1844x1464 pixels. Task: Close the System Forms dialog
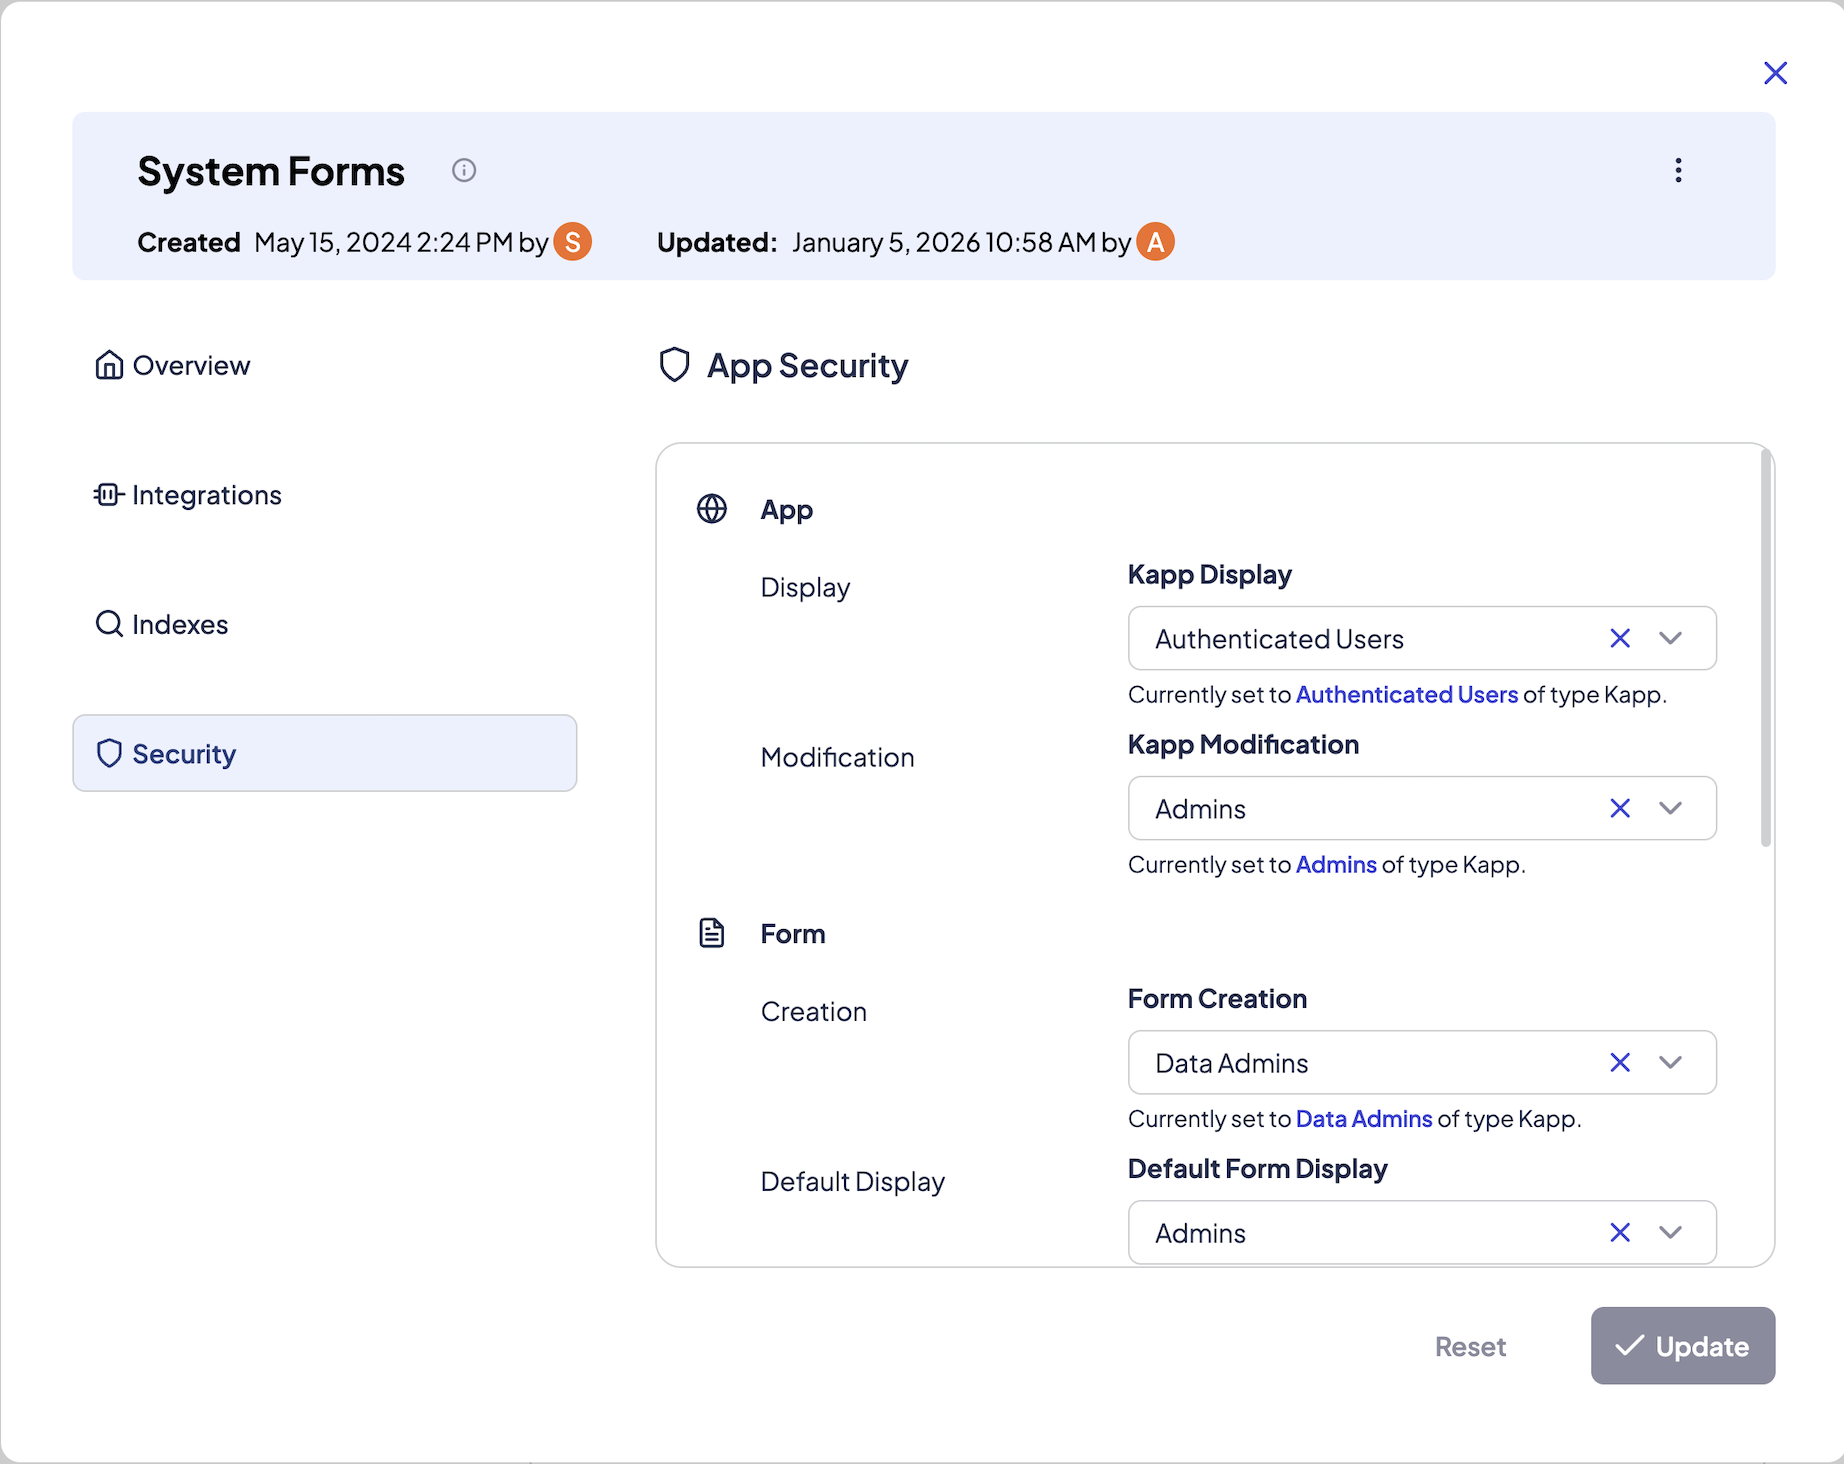coord(1775,73)
